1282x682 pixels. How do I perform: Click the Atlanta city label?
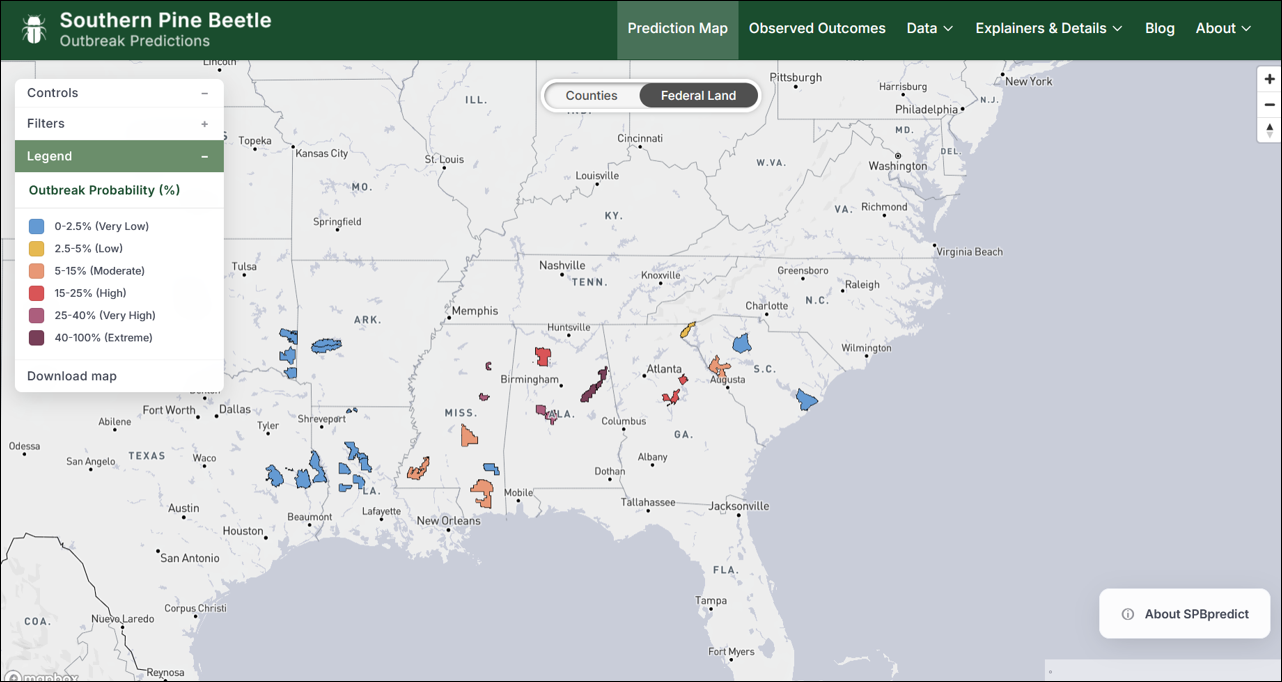click(x=664, y=369)
